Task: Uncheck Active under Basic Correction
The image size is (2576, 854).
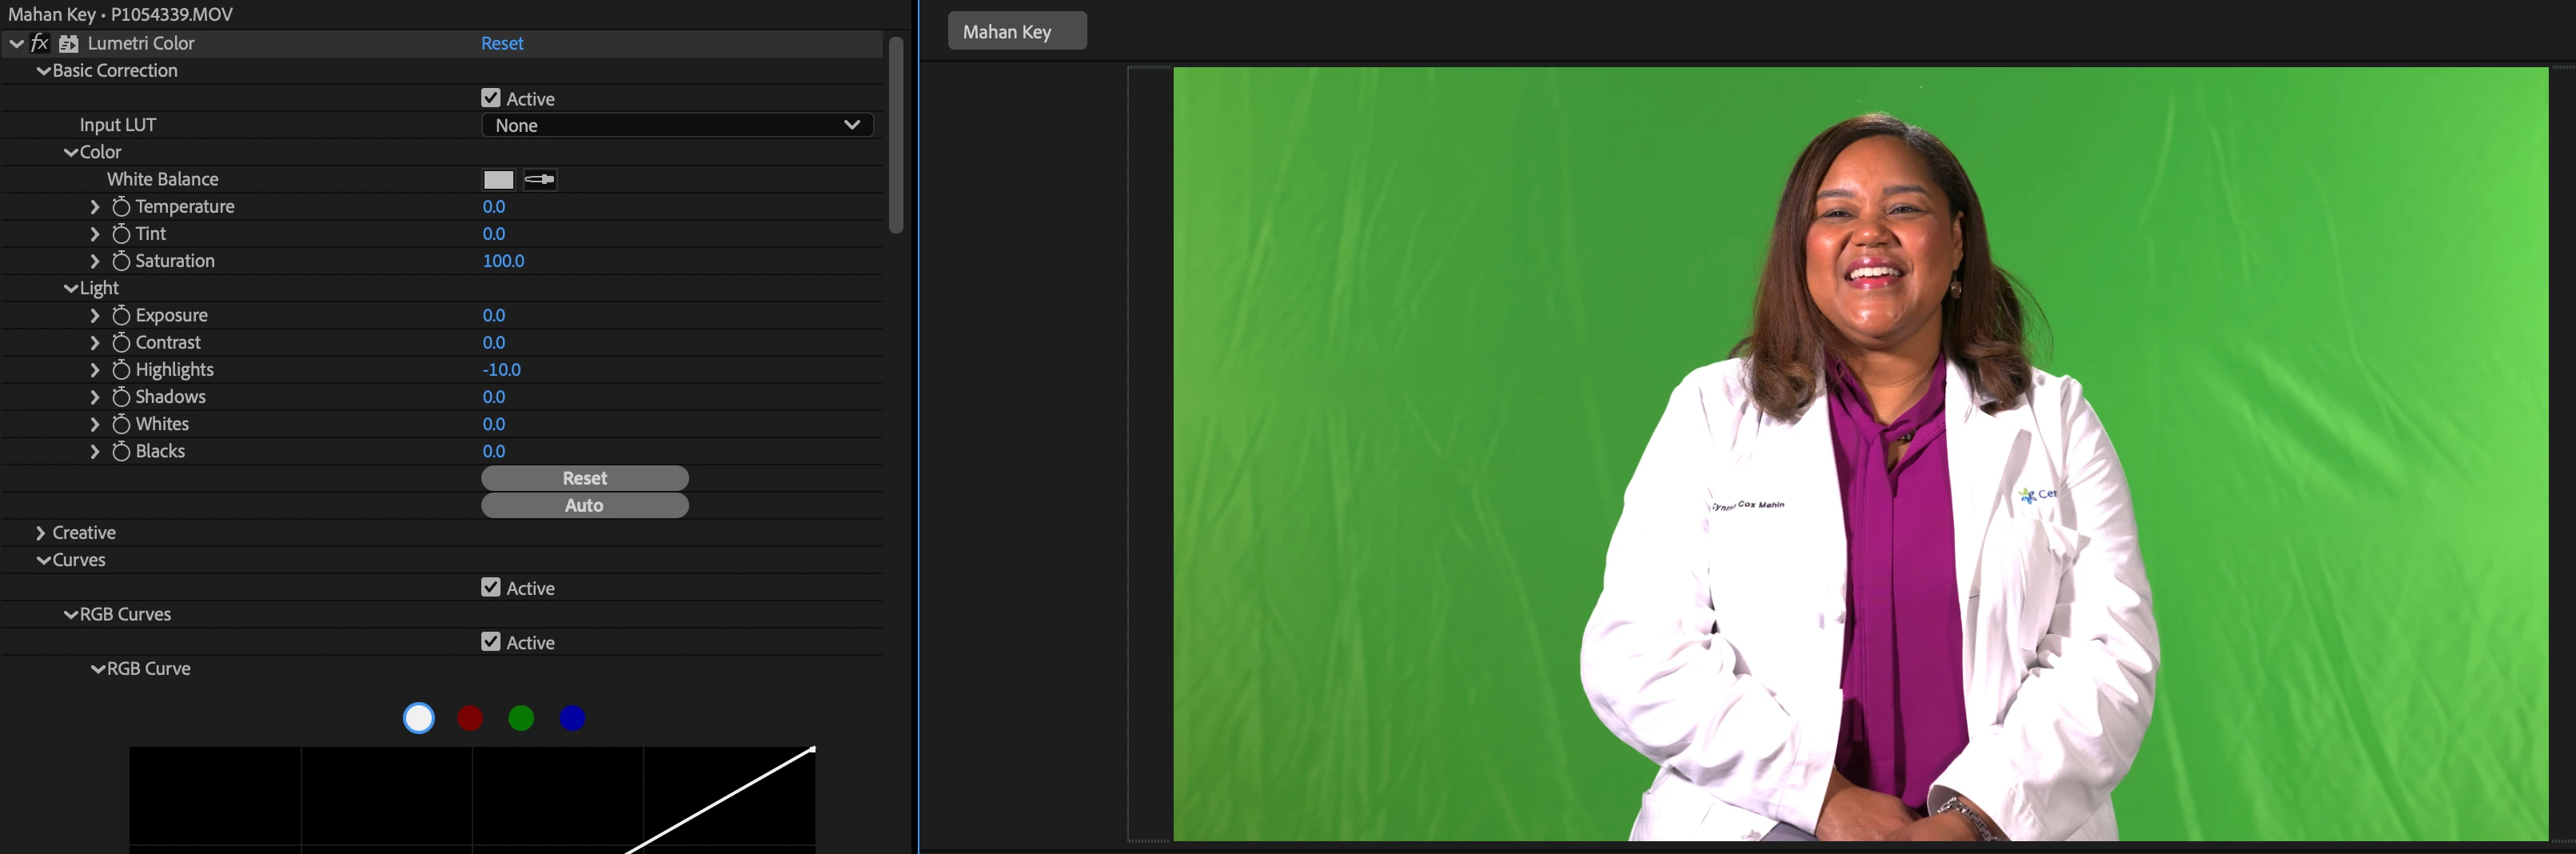Action: pos(491,98)
